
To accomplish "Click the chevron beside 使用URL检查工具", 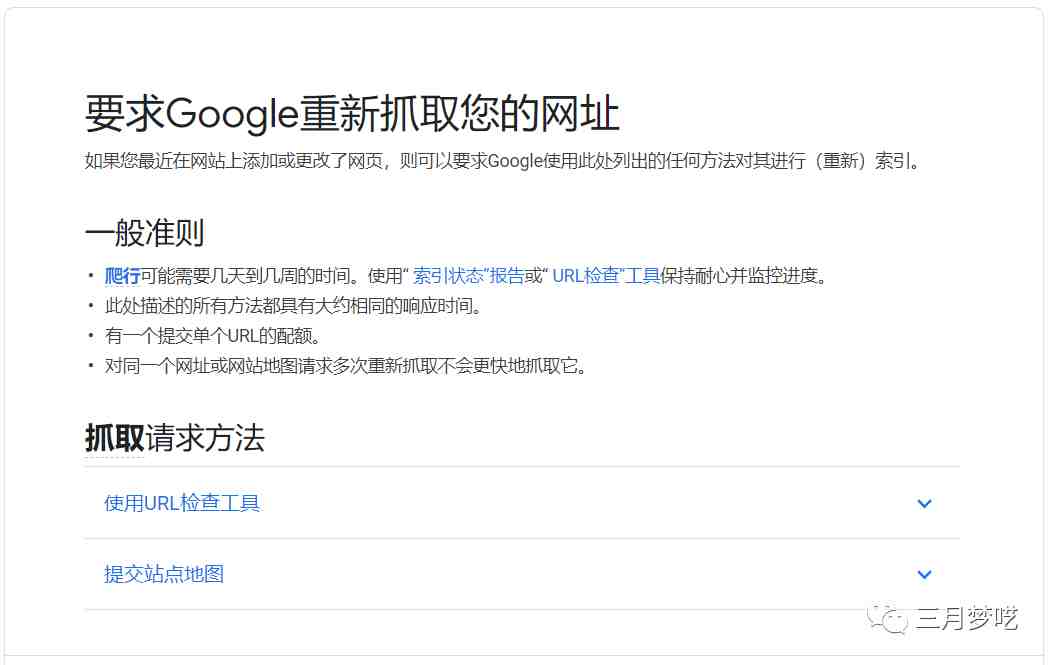I will (x=924, y=503).
